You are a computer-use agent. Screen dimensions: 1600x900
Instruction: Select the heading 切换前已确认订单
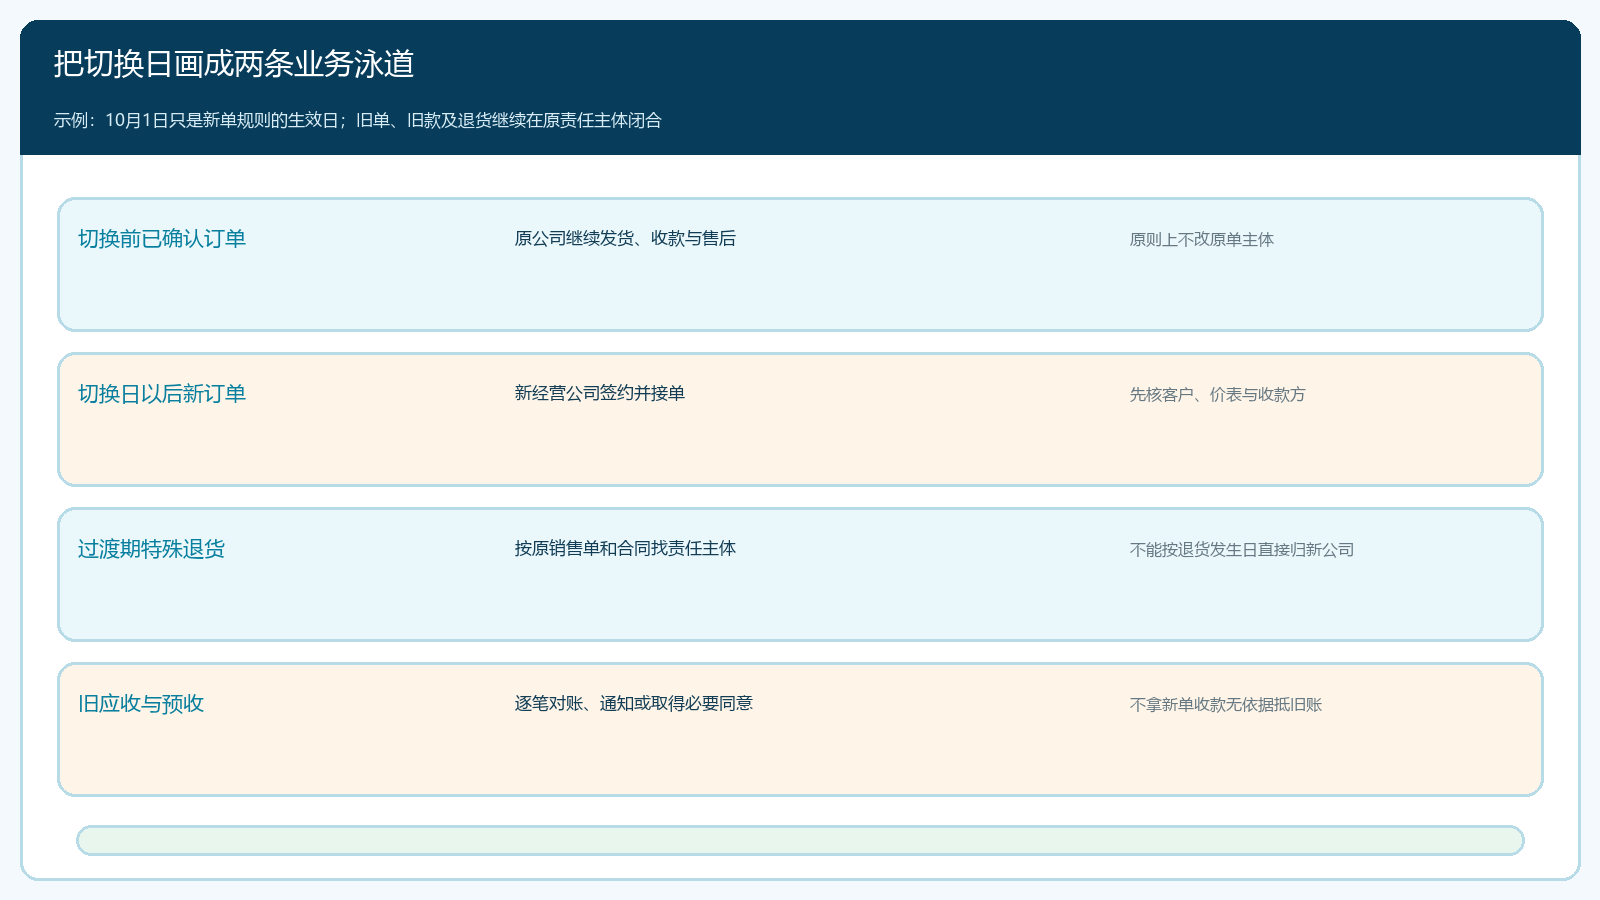[162, 239]
